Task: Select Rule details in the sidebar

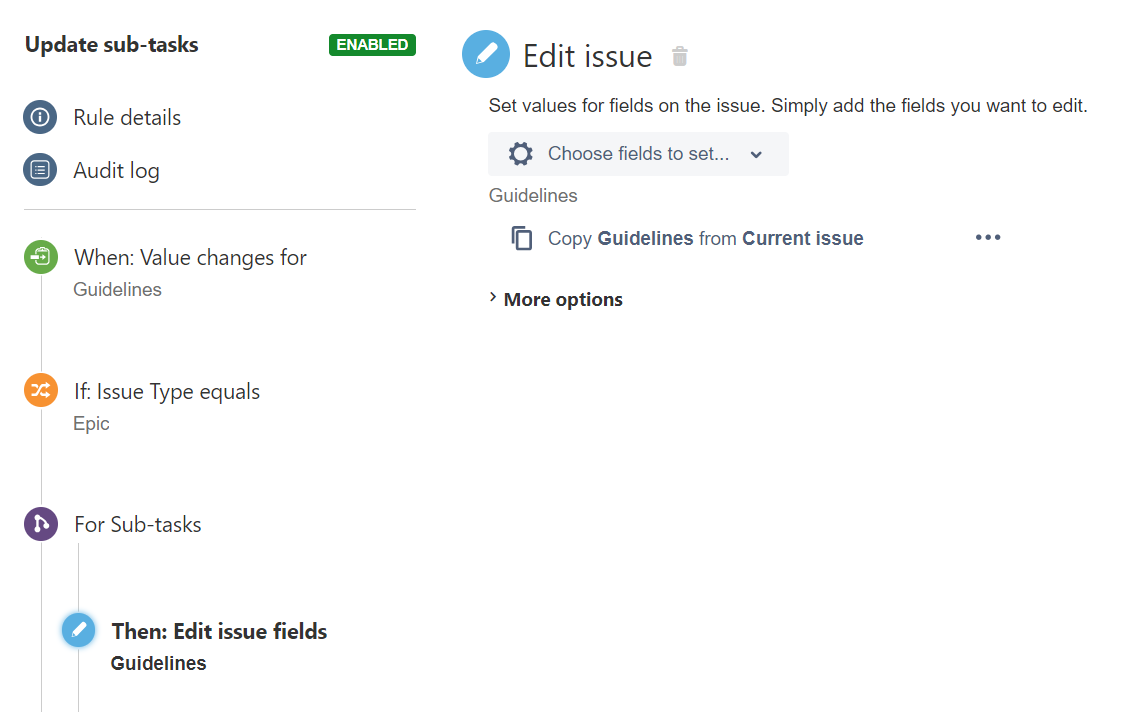Action: click(127, 117)
